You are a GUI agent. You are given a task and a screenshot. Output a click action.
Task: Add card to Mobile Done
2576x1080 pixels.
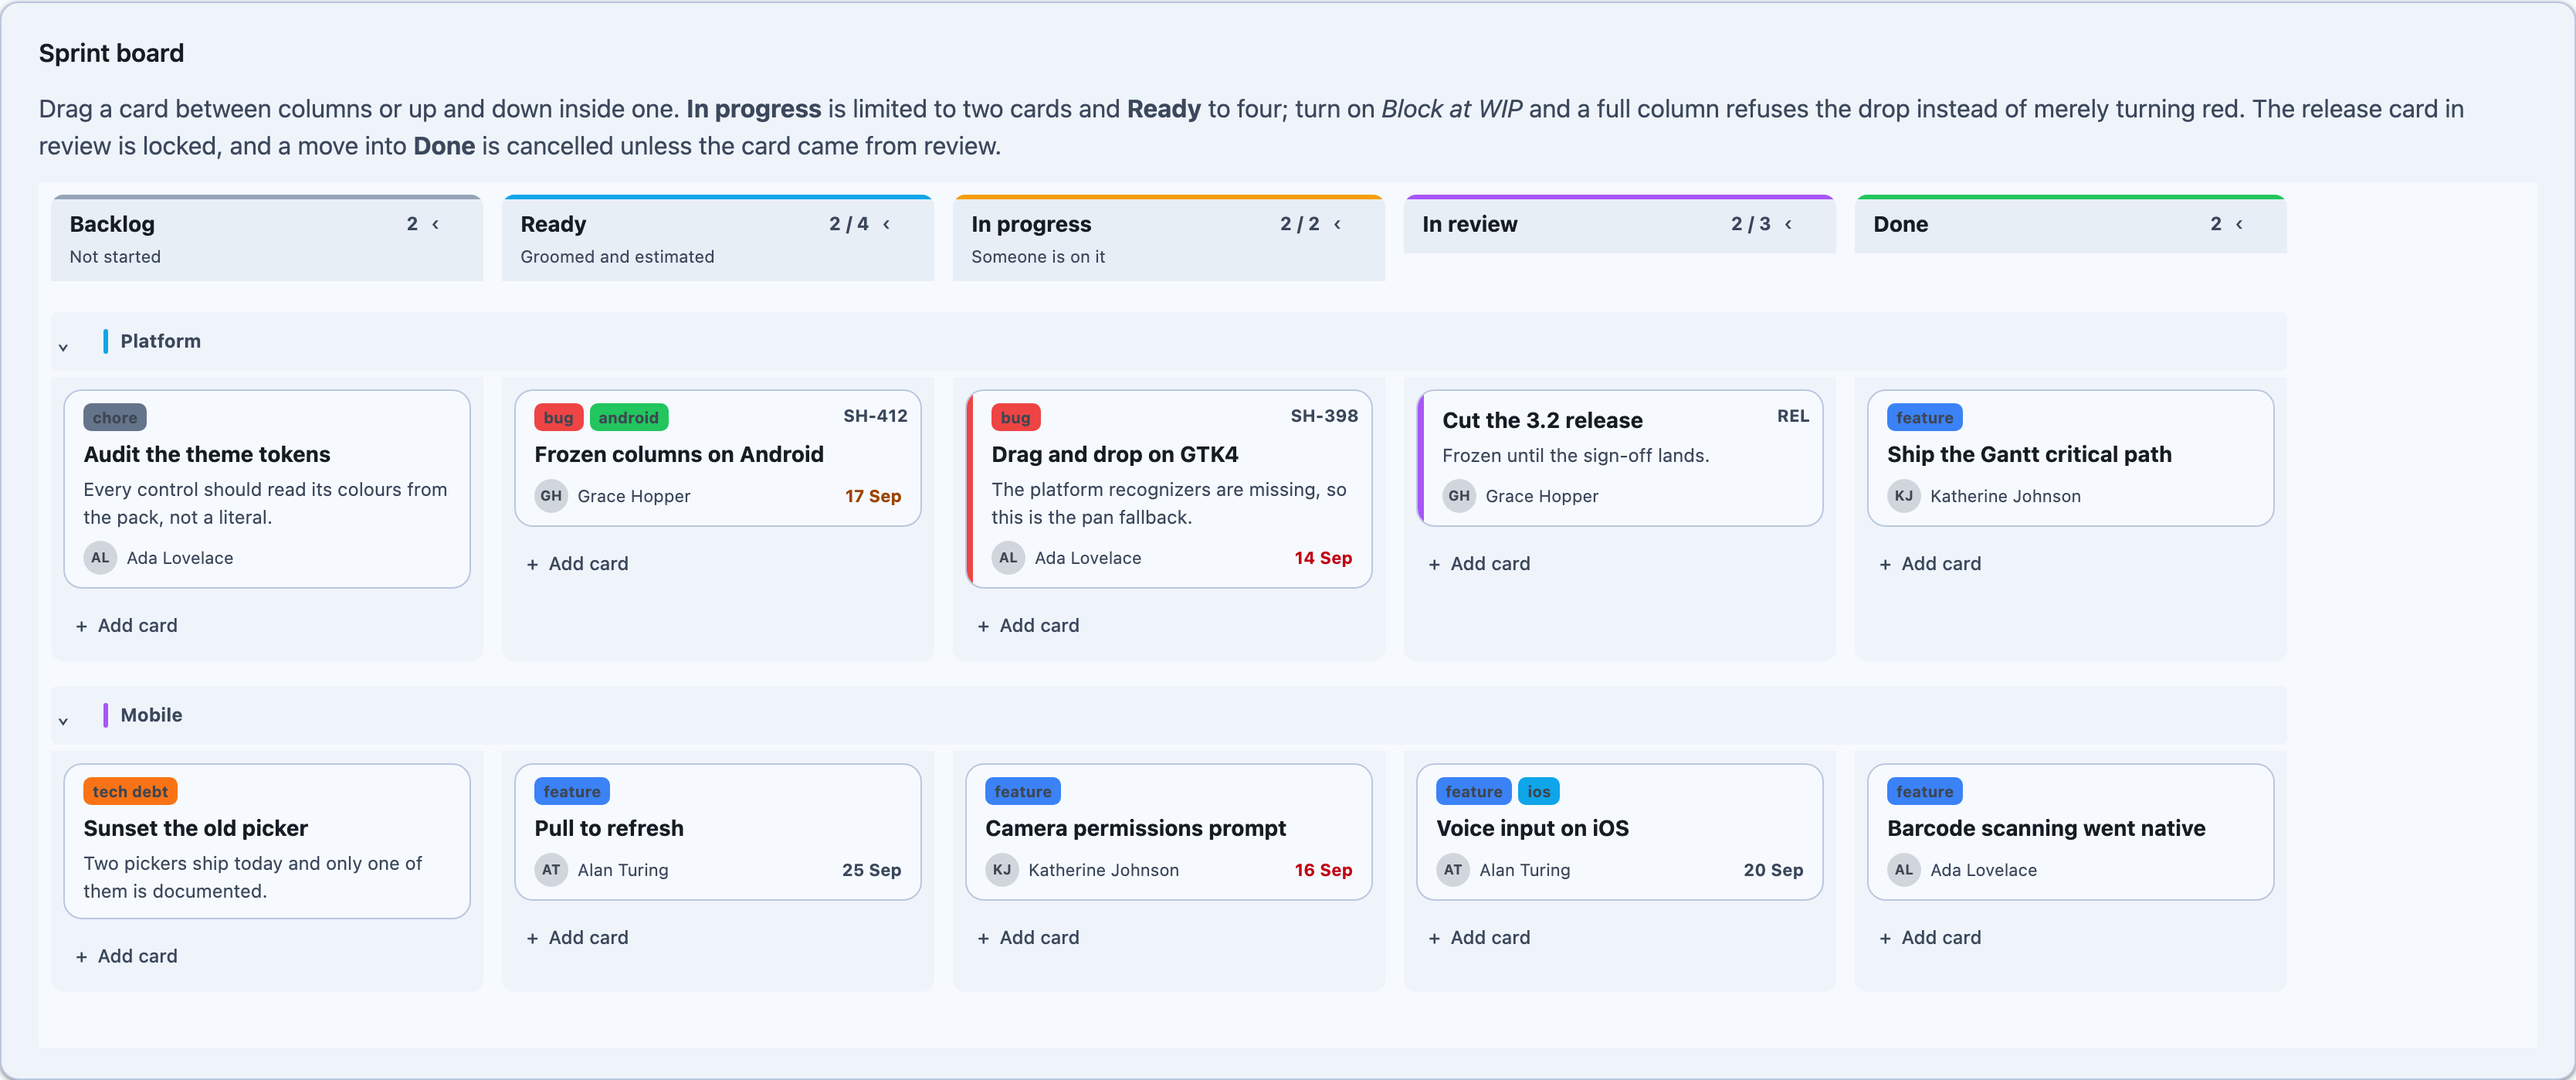coord(1931,937)
